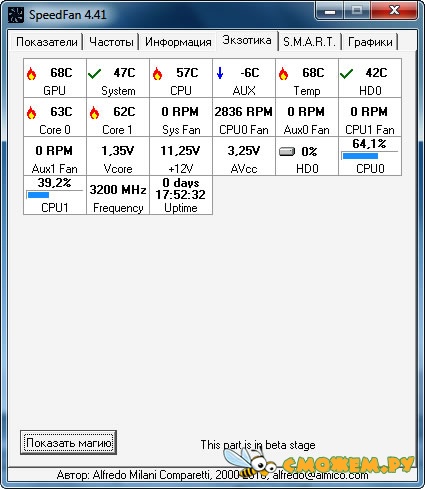Image resolution: width=425 pixels, height=489 pixels.
Task: Click the CPU1 usage progress bar
Action: 54,195
